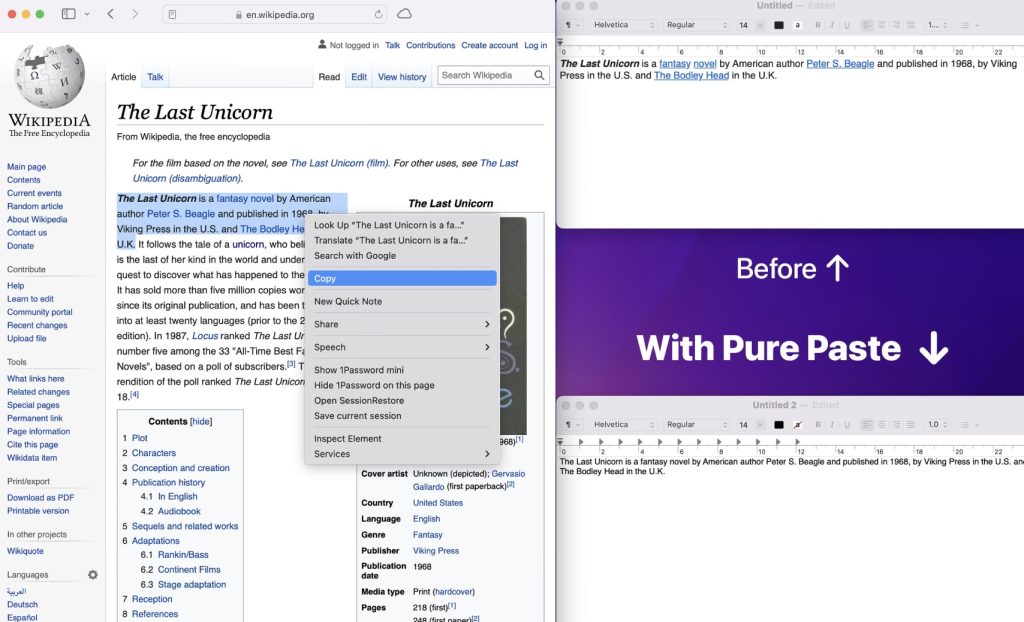The image size is (1024, 622).
Task: Align left in the Untitled 2 window
Action: point(867,425)
